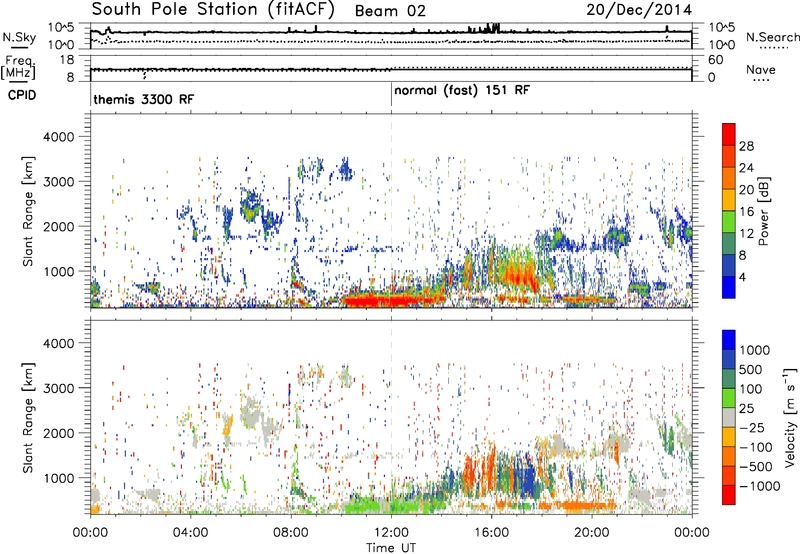Viewport: 800px width, 554px height.
Task: Click the 'Nave' legend label
Action: [x=761, y=69]
